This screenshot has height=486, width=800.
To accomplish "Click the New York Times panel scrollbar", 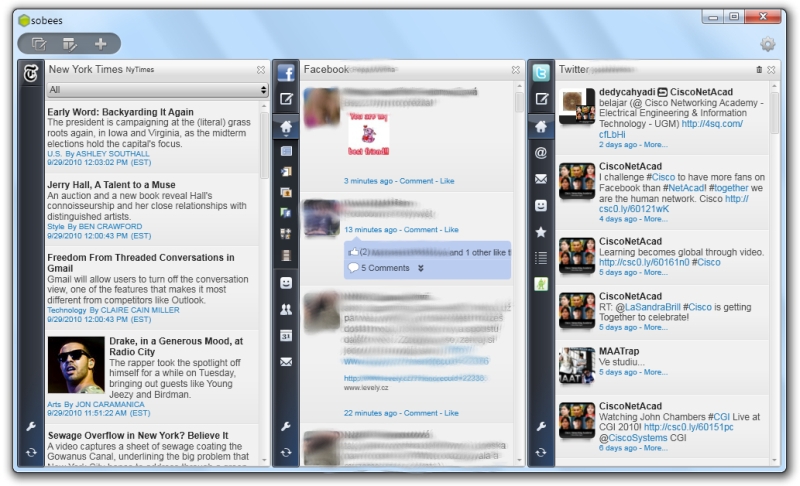I will pyautogui.click(x=264, y=145).
